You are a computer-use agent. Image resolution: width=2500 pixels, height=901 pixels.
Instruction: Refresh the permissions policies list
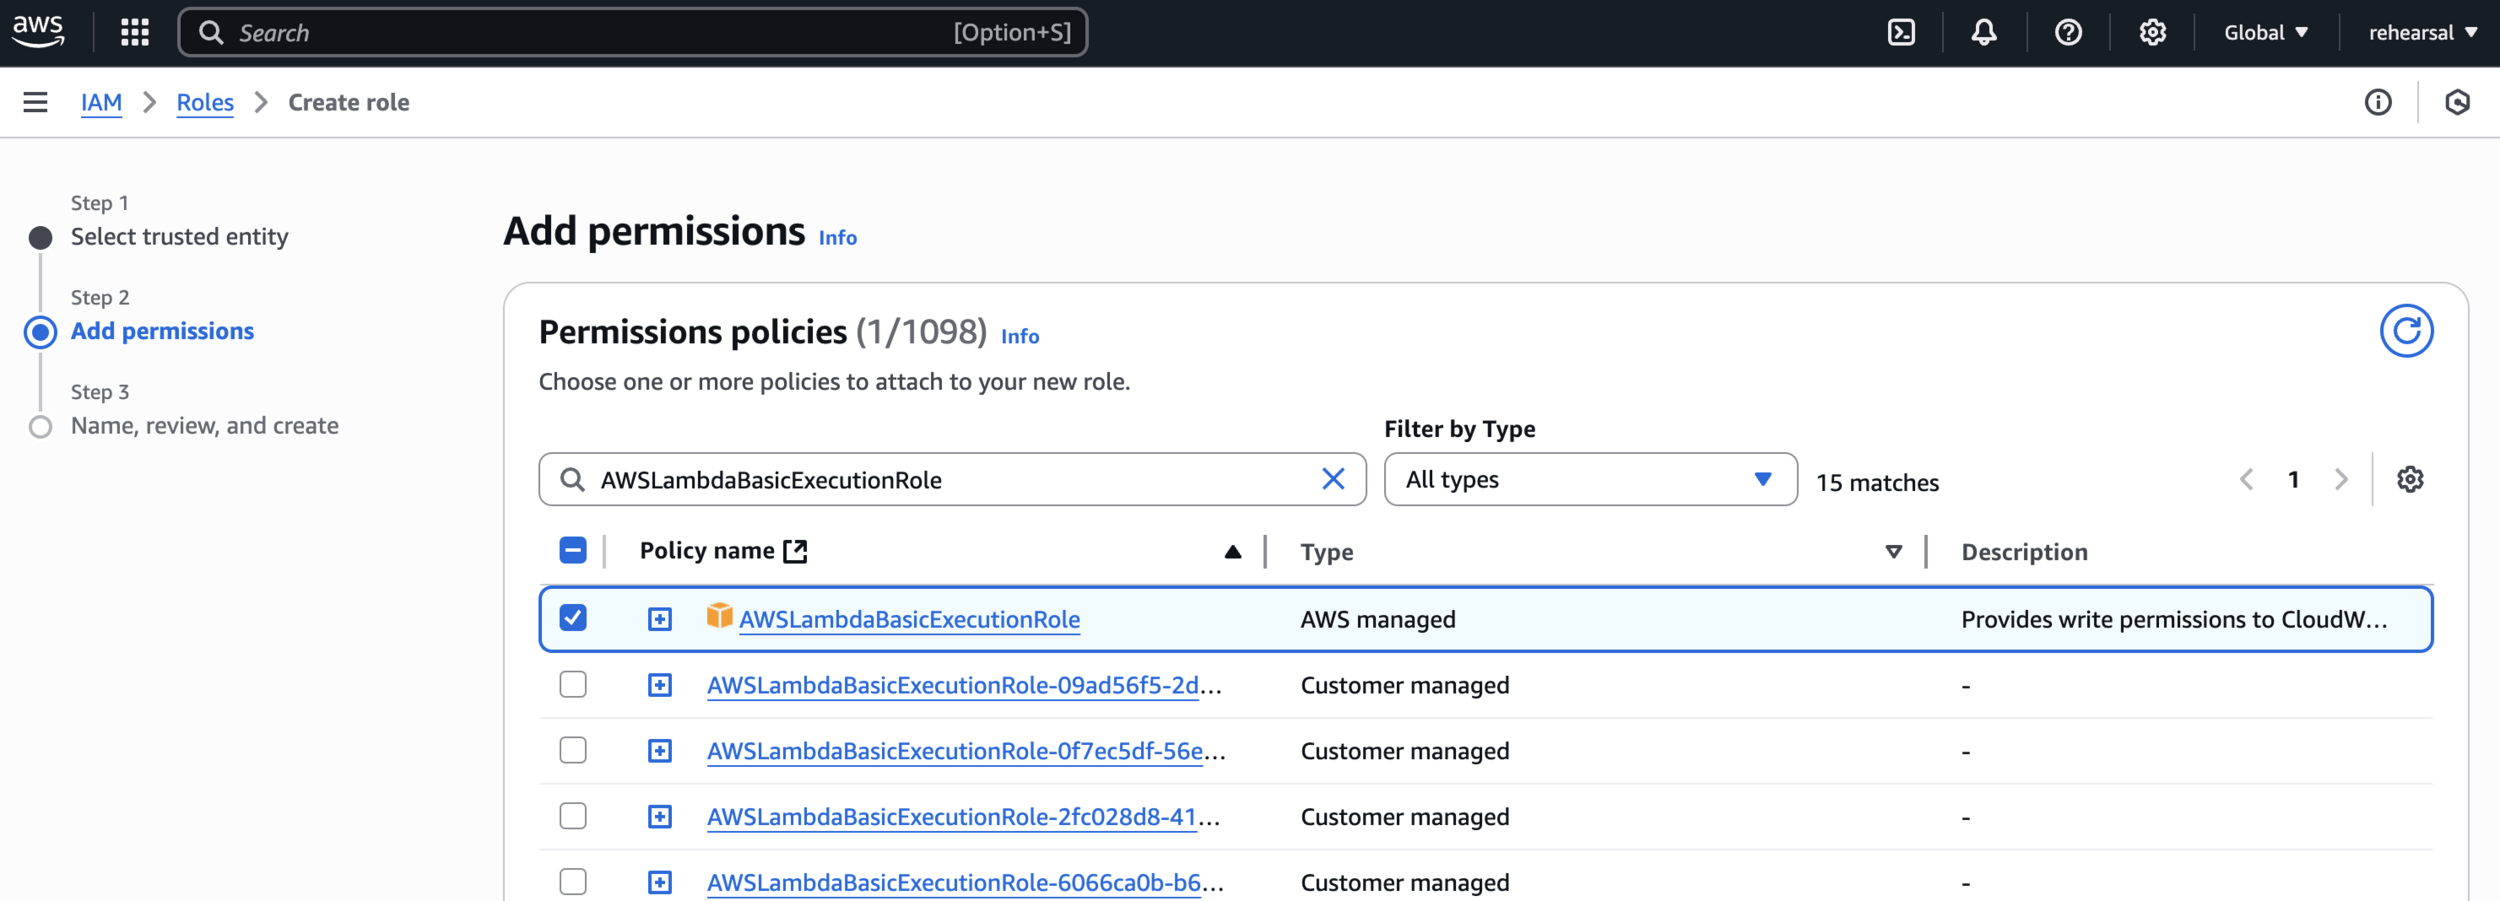click(2406, 331)
